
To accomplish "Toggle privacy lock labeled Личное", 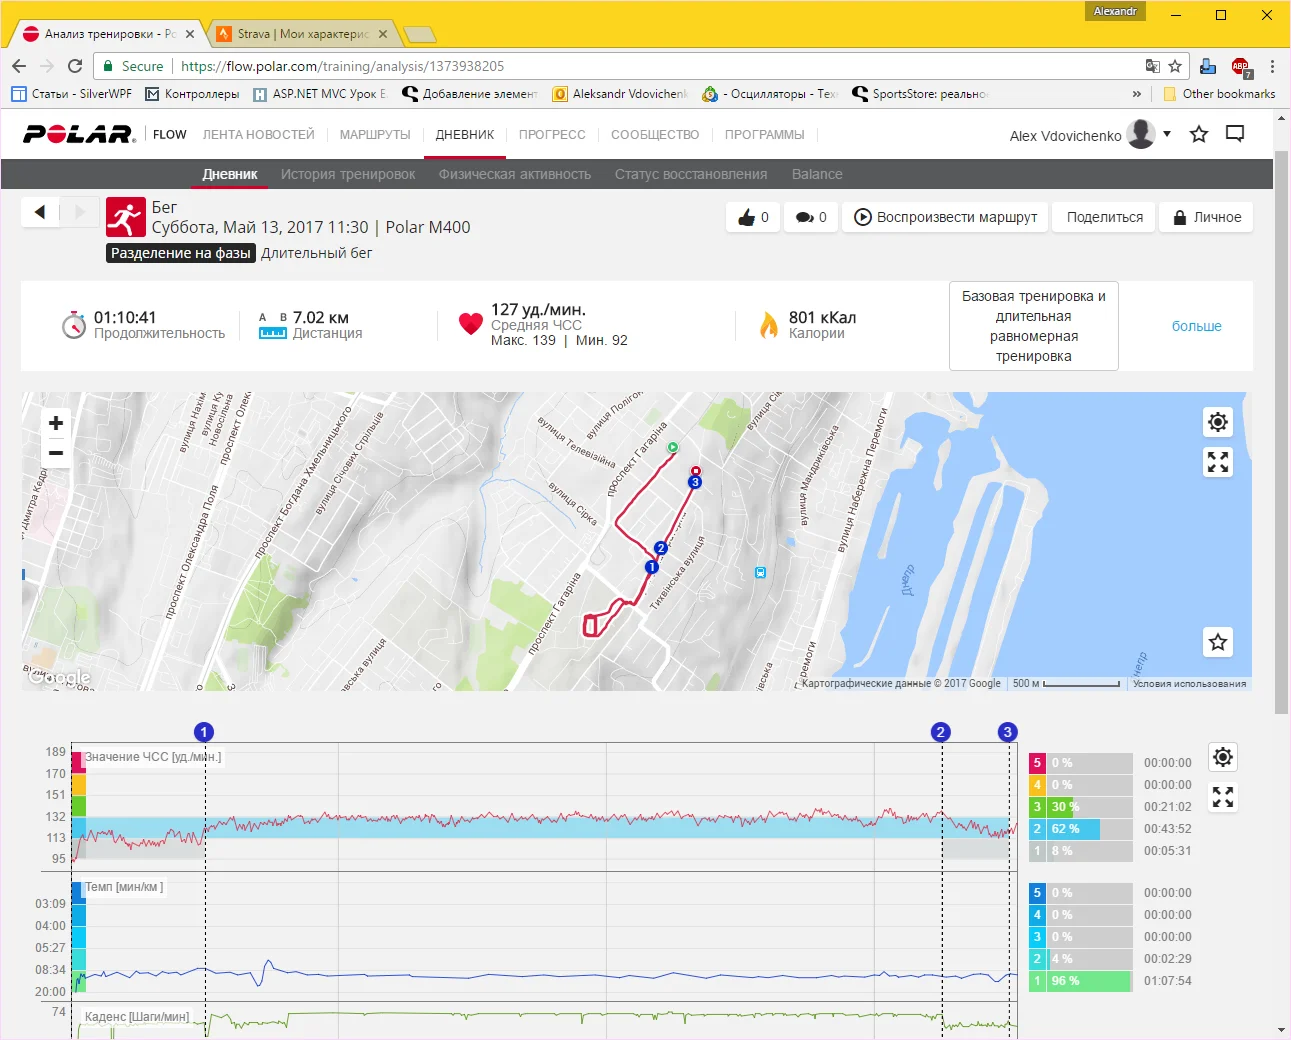I will 1206,217.
